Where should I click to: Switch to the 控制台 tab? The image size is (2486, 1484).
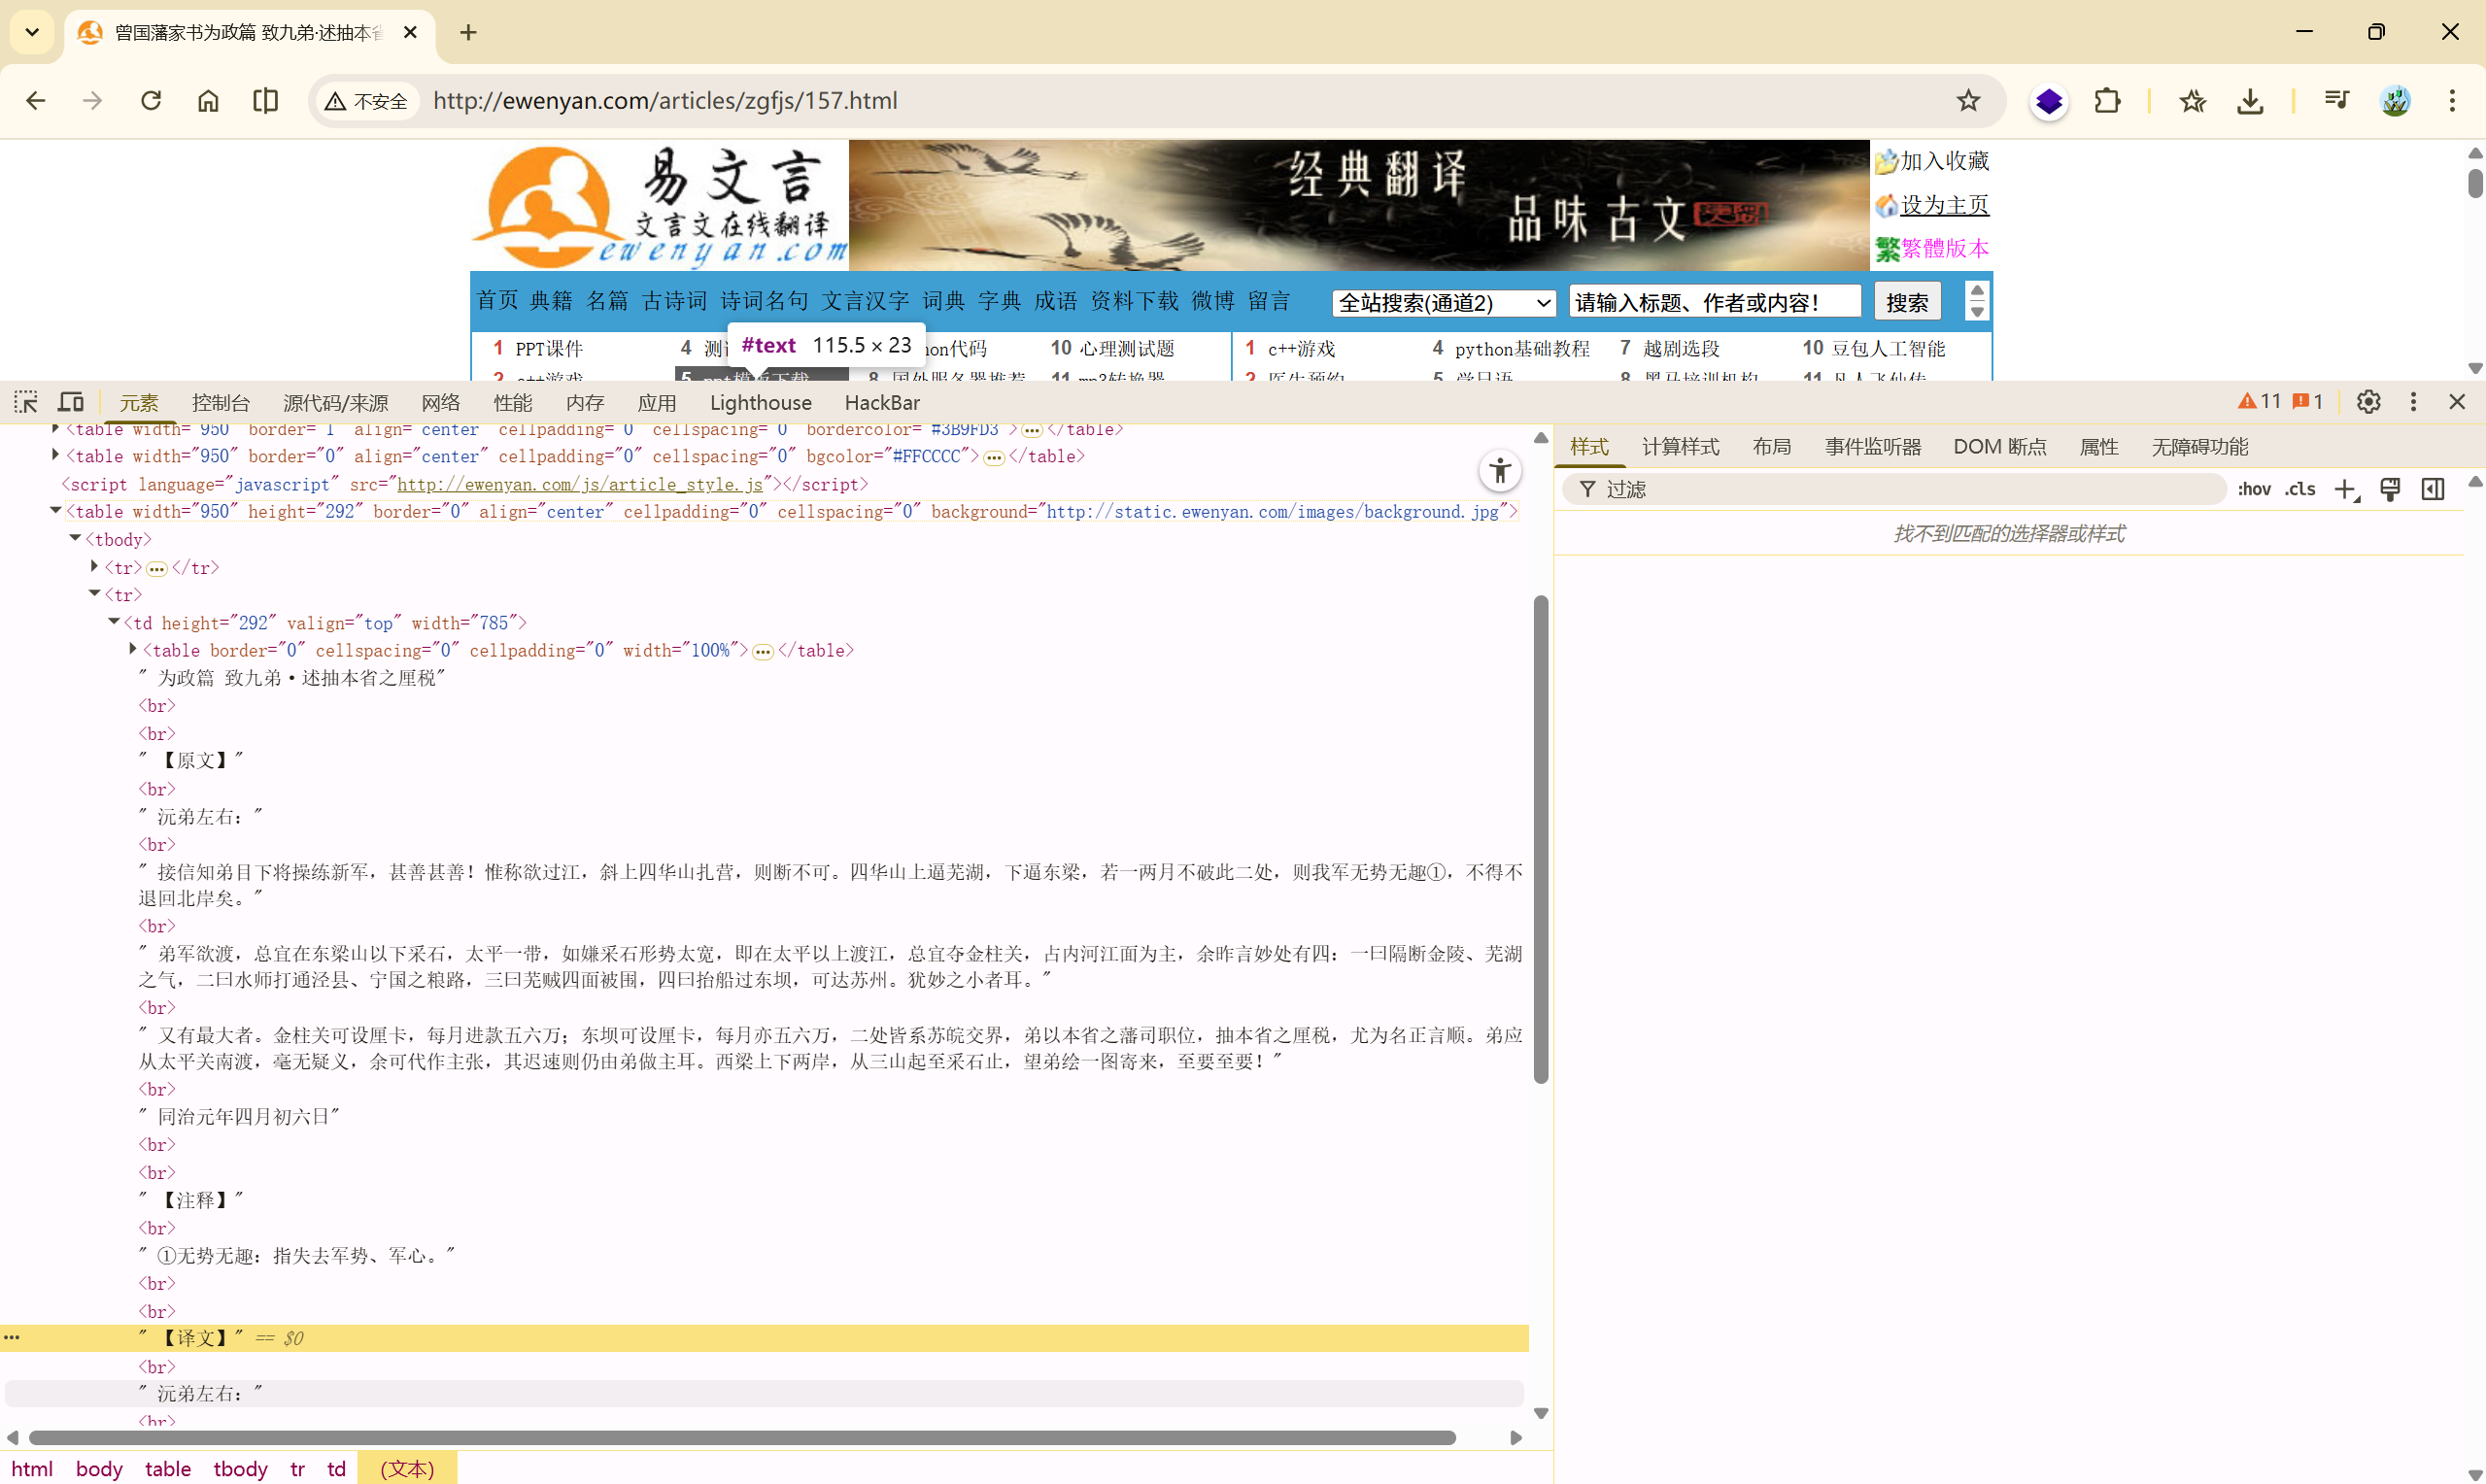220,403
